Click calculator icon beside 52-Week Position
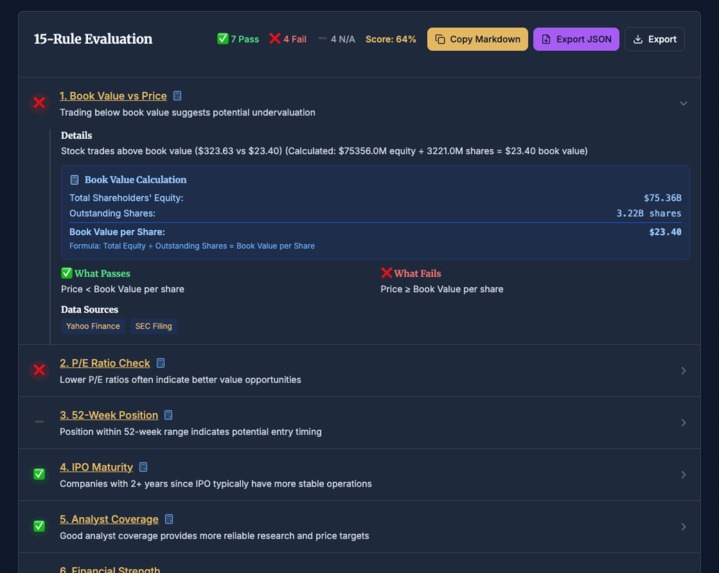The image size is (719, 573). [x=168, y=415]
